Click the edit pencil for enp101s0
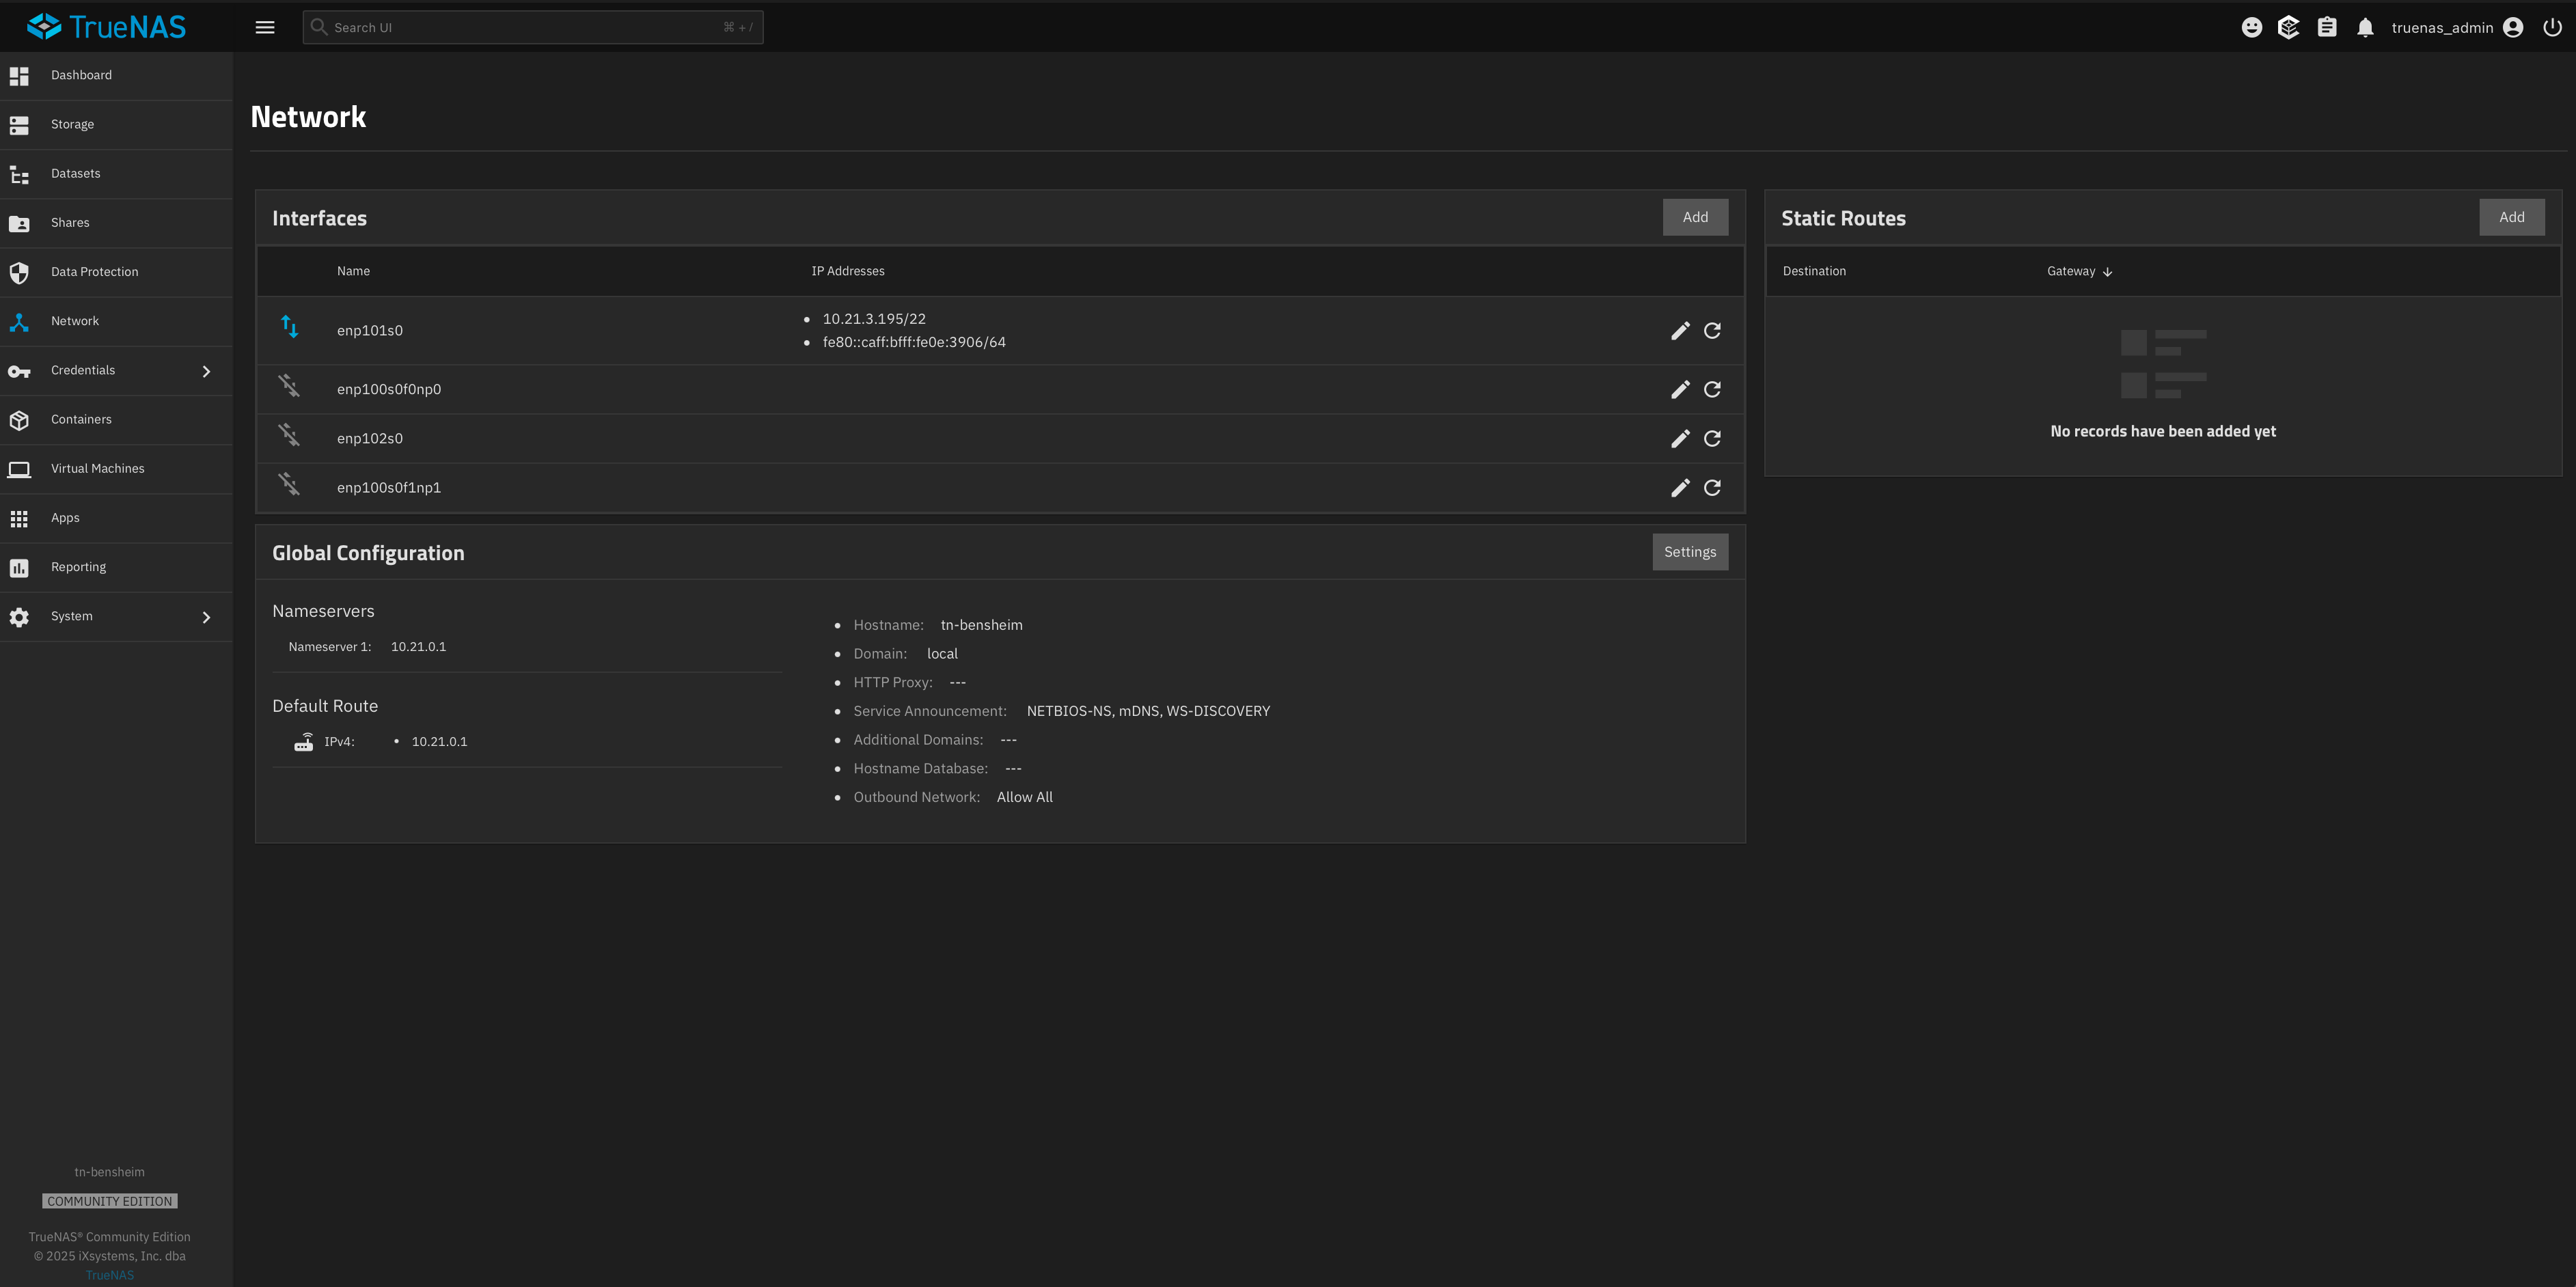 point(1680,331)
